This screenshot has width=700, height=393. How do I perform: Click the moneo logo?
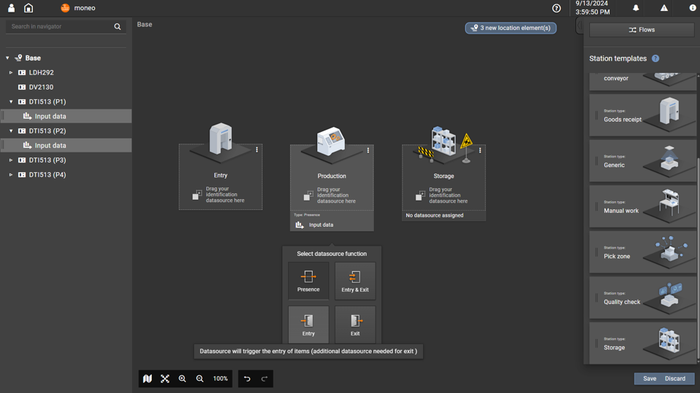pos(65,8)
